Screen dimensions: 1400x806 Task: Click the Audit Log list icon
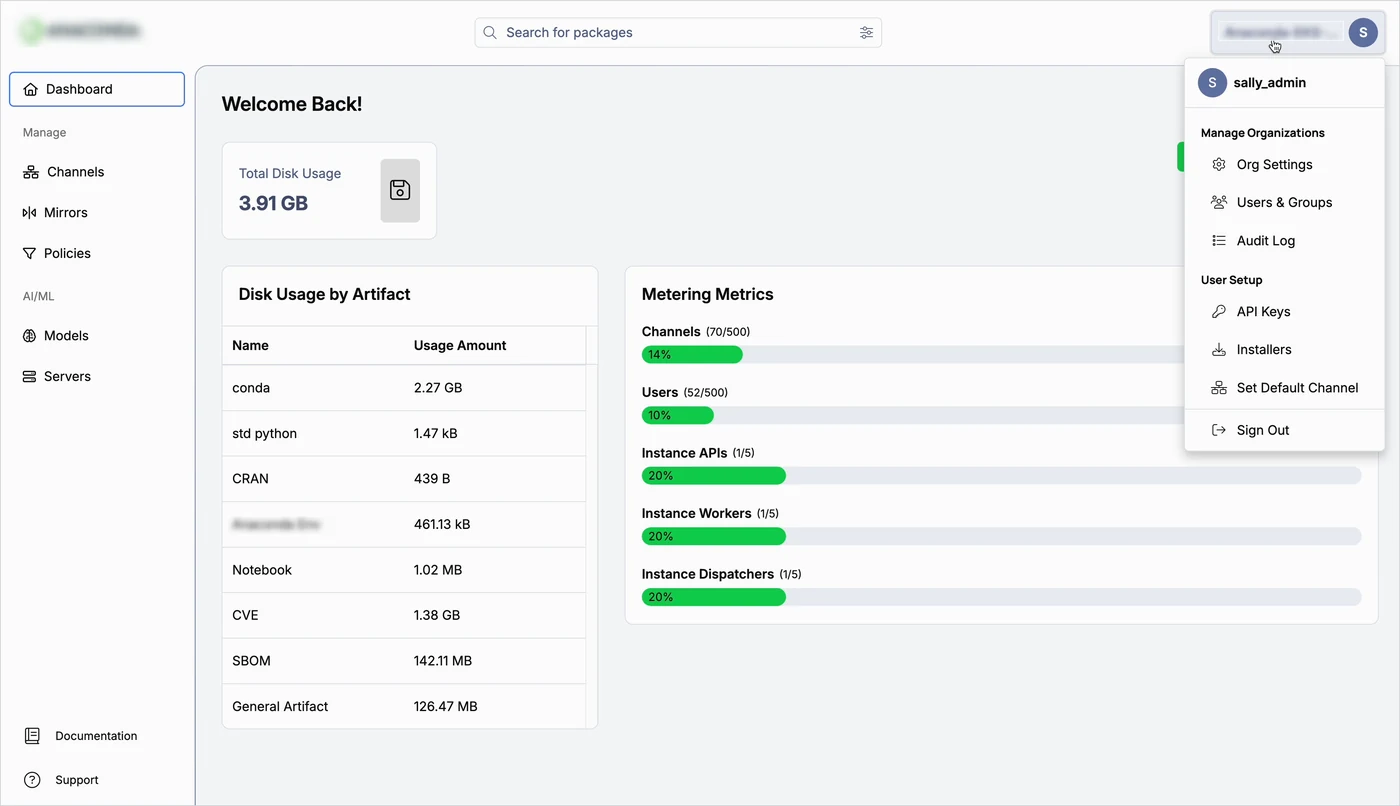click(x=1218, y=240)
